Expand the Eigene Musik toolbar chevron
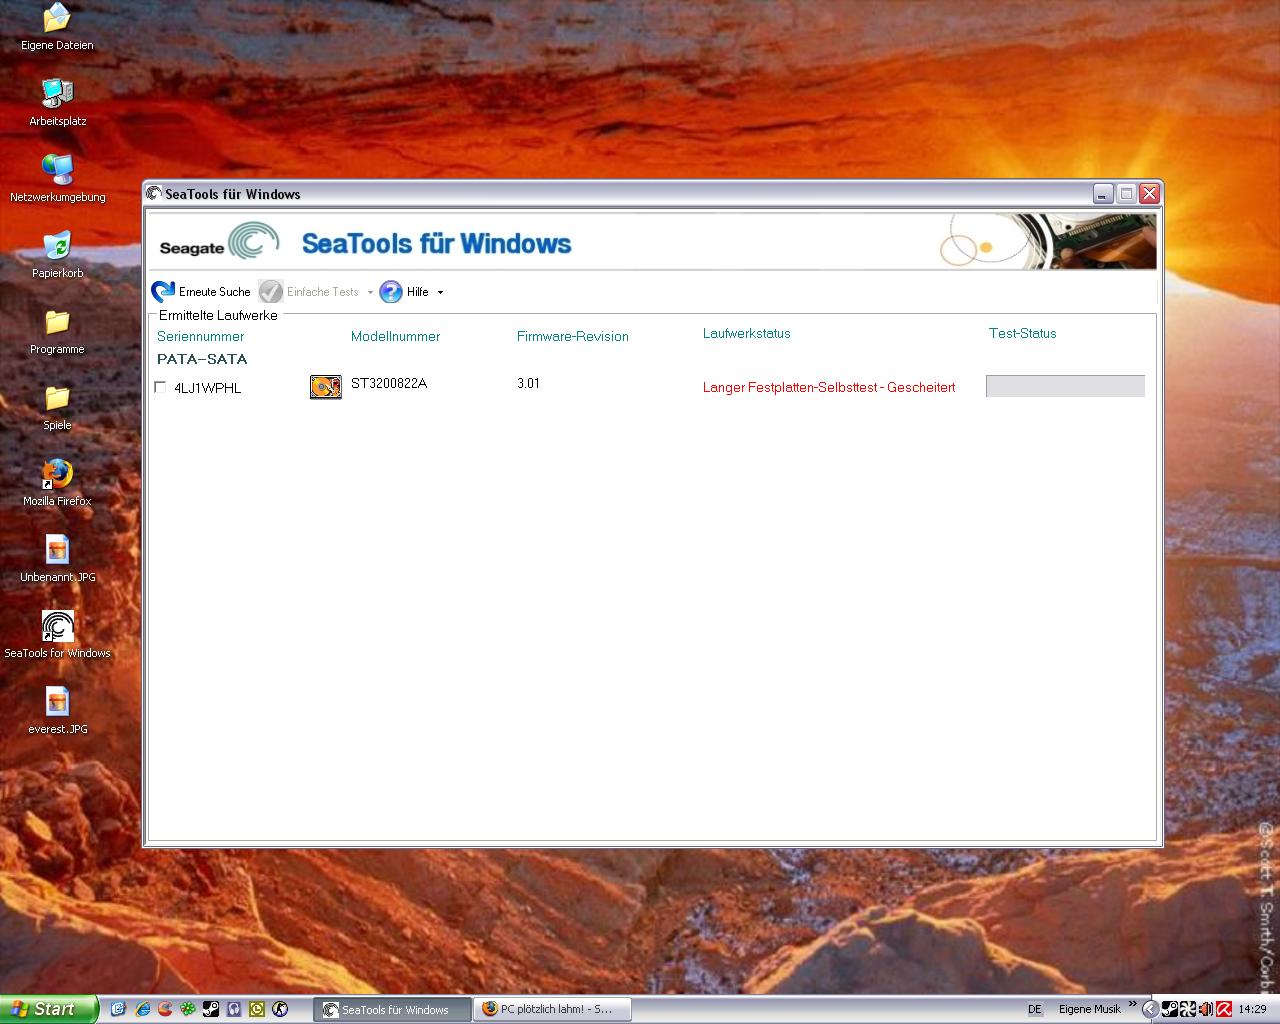Image resolution: width=1280 pixels, height=1024 pixels. [x=1132, y=1003]
